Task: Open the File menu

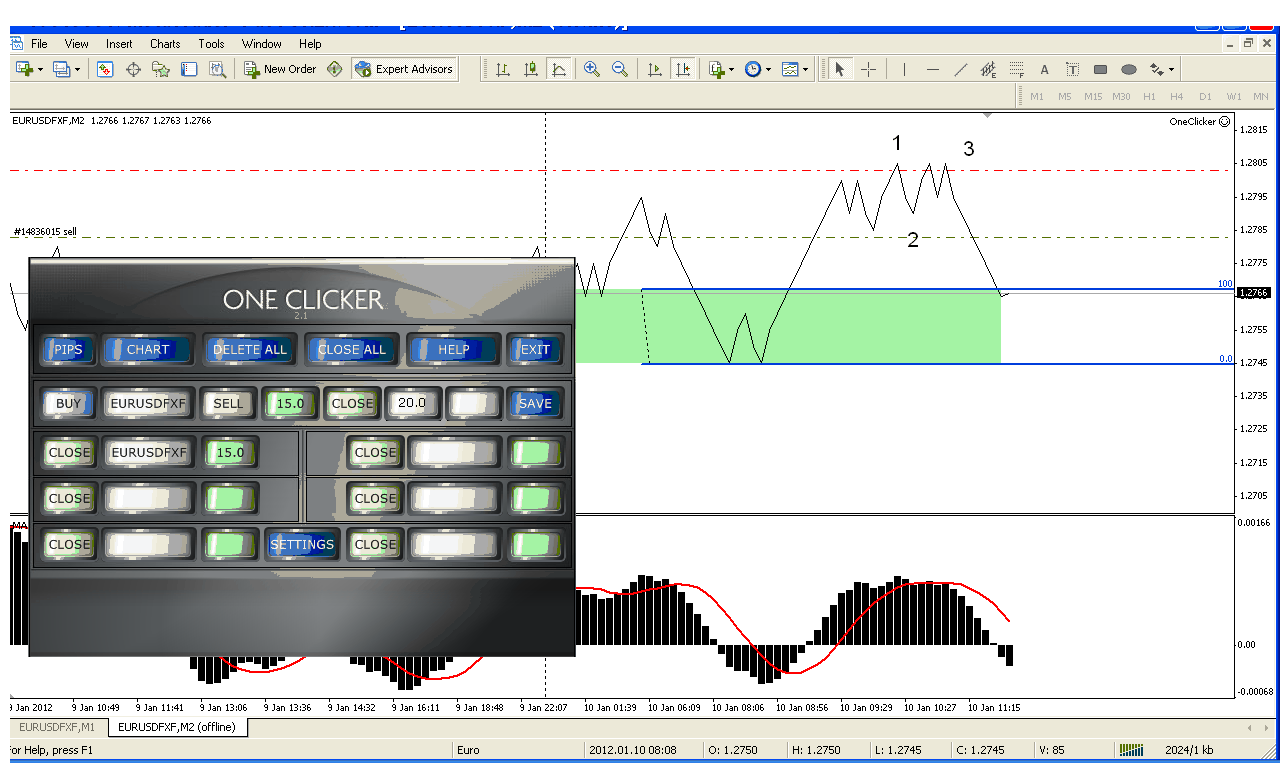Action: pyautogui.click(x=39, y=44)
